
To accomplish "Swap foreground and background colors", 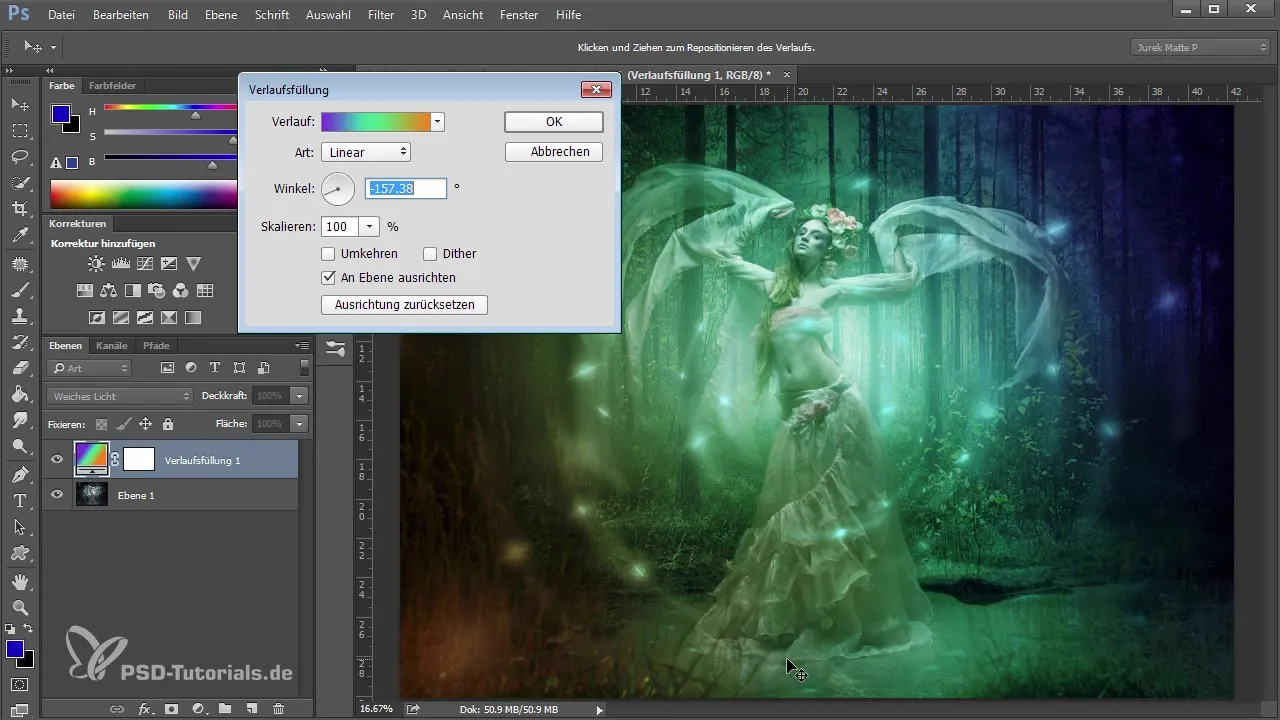I will tap(28, 629).
